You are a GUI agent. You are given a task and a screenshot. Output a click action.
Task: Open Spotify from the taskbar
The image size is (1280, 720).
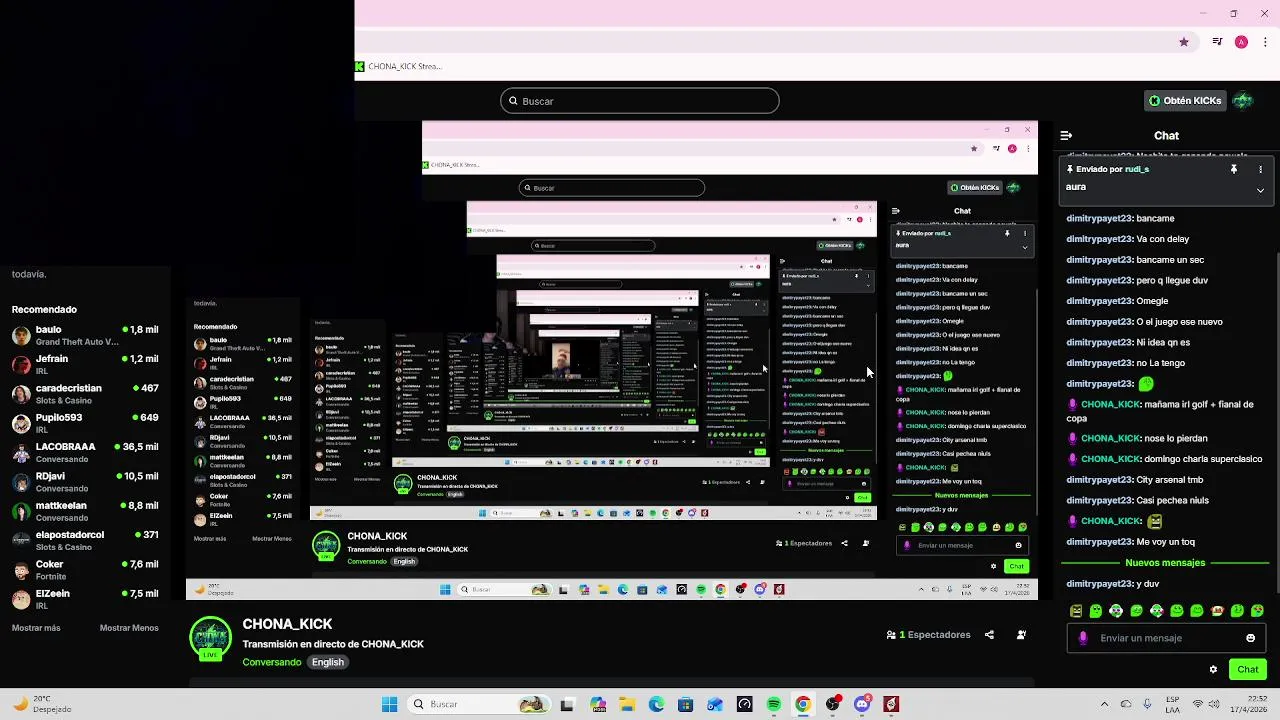774,704
